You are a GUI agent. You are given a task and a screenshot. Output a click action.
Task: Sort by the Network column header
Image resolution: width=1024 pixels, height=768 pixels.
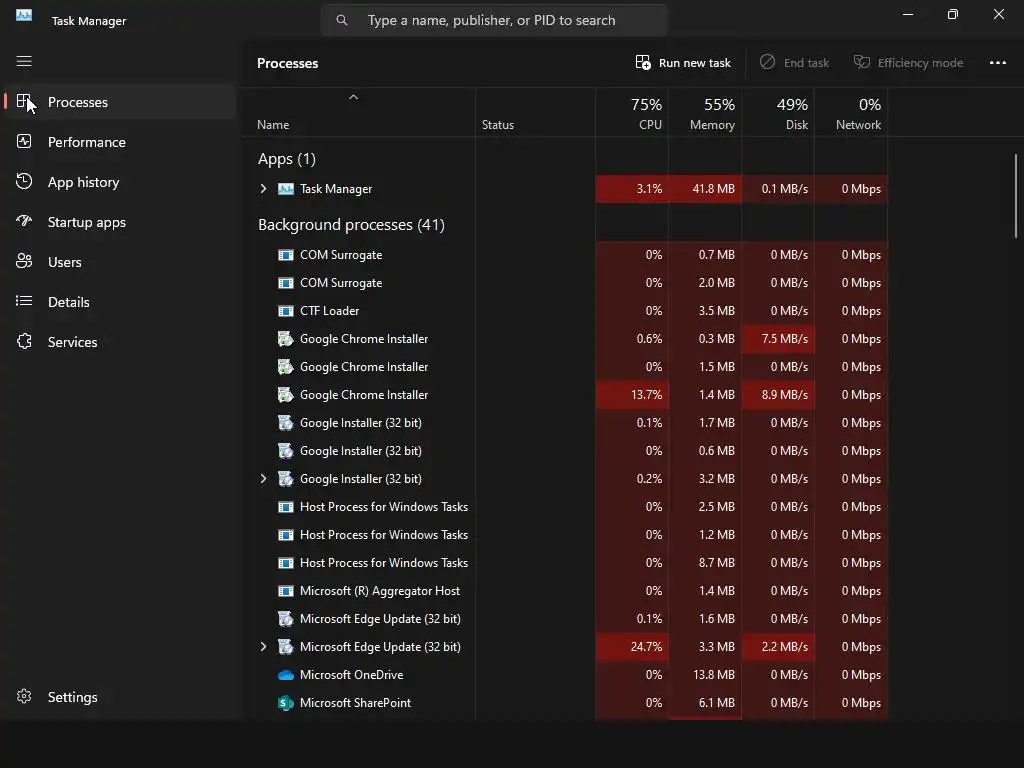(x=851, y=113)
